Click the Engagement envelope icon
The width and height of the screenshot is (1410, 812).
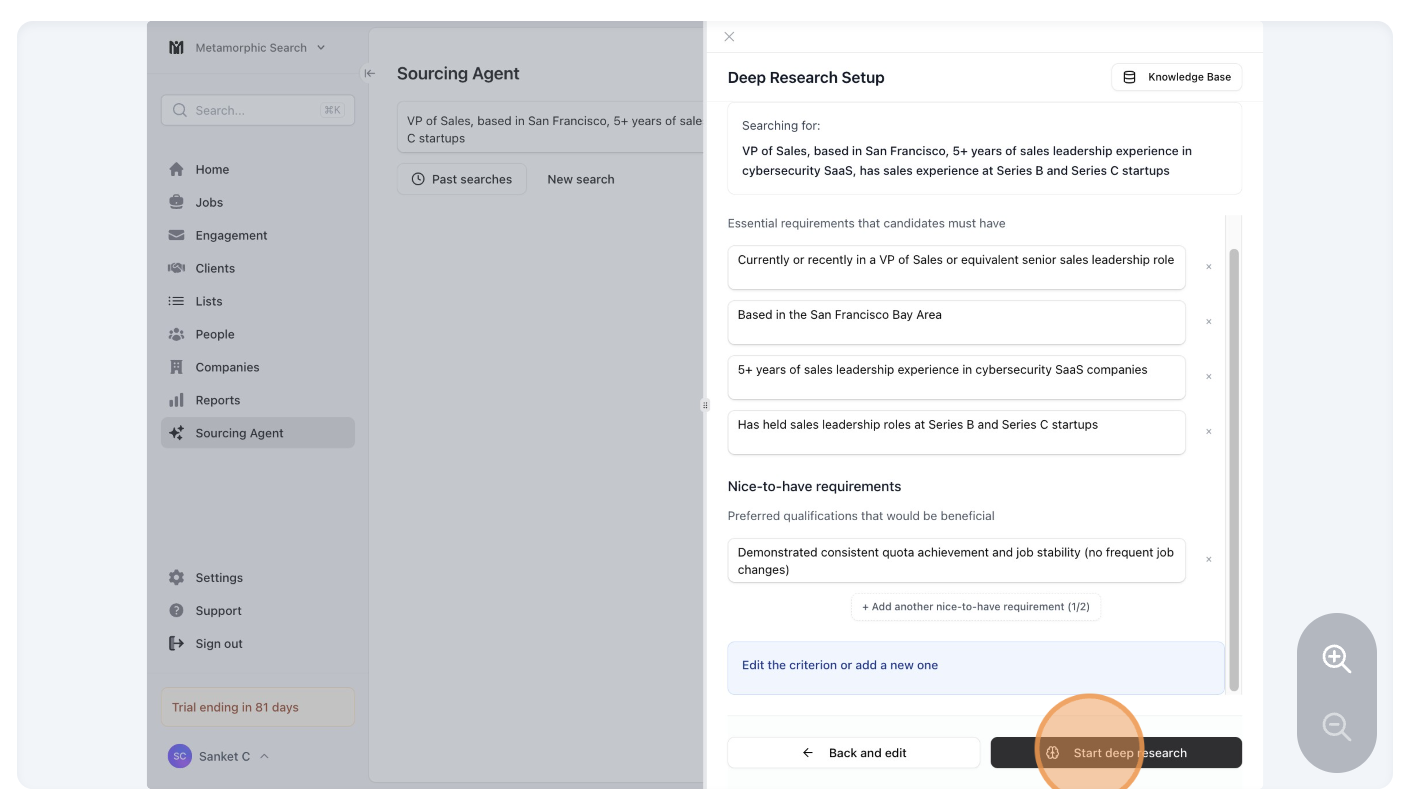[176, 235]
